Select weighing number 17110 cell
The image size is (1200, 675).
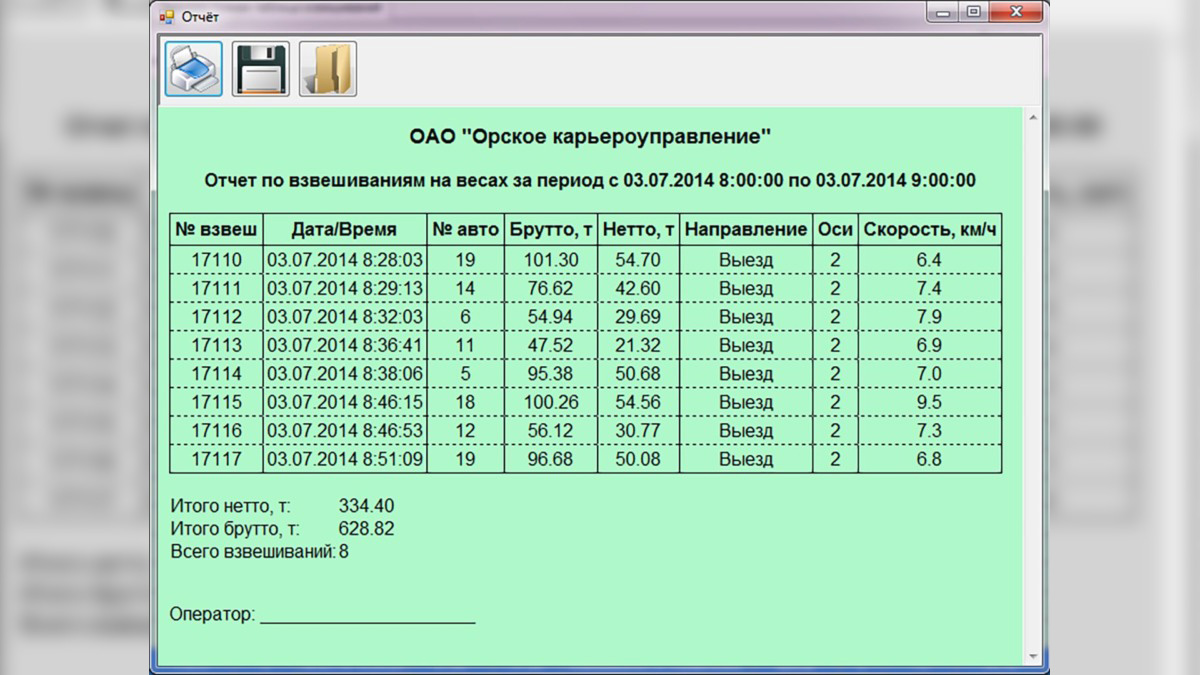pyautogui.click(x=216, y=260)
